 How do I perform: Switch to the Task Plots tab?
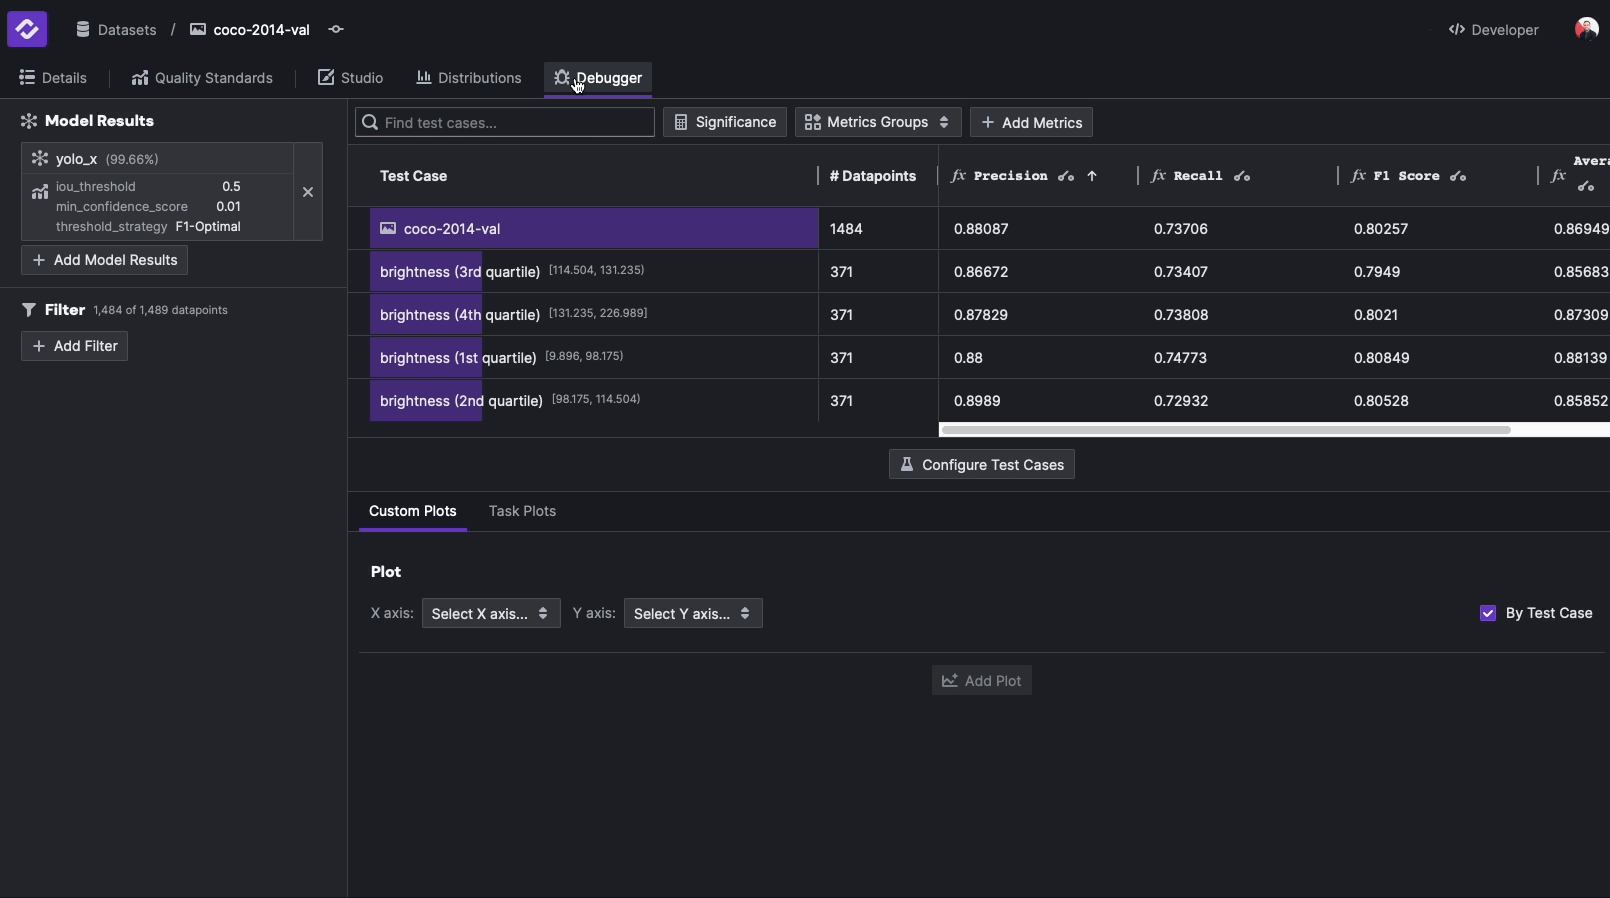[x=522, y=511]
